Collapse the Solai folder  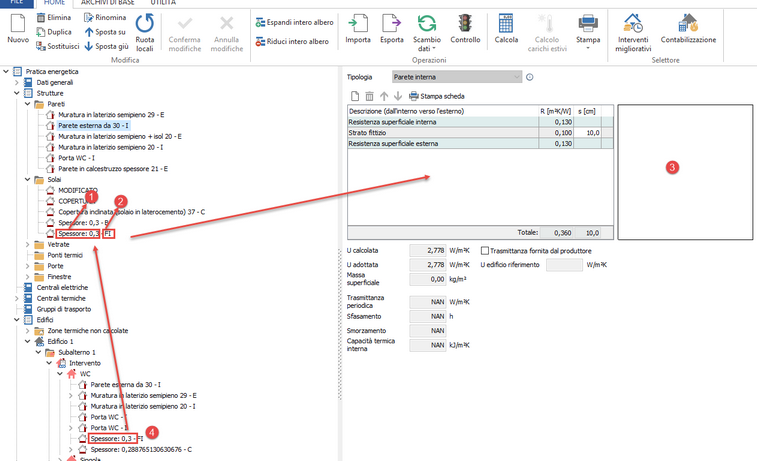[x=28, y=180]
